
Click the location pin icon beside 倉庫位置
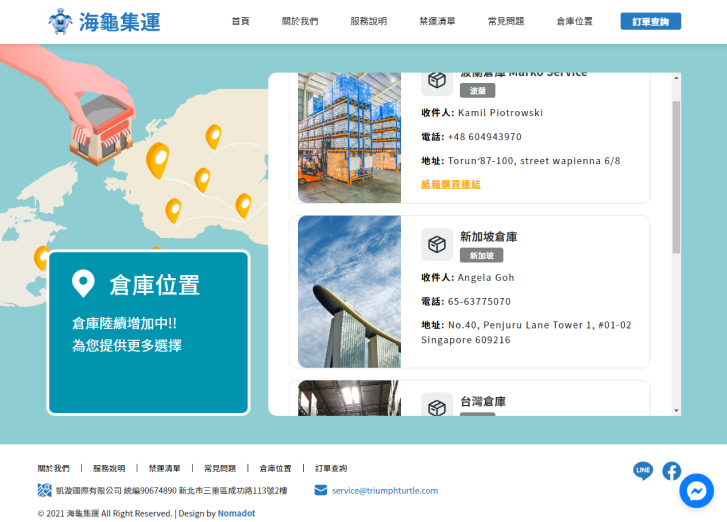click(x=83, y=284)
